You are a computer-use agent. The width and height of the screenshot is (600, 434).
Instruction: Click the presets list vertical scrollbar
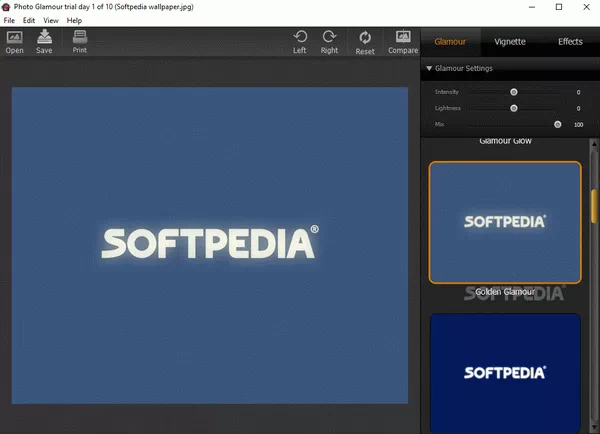[x=594, y=205]
